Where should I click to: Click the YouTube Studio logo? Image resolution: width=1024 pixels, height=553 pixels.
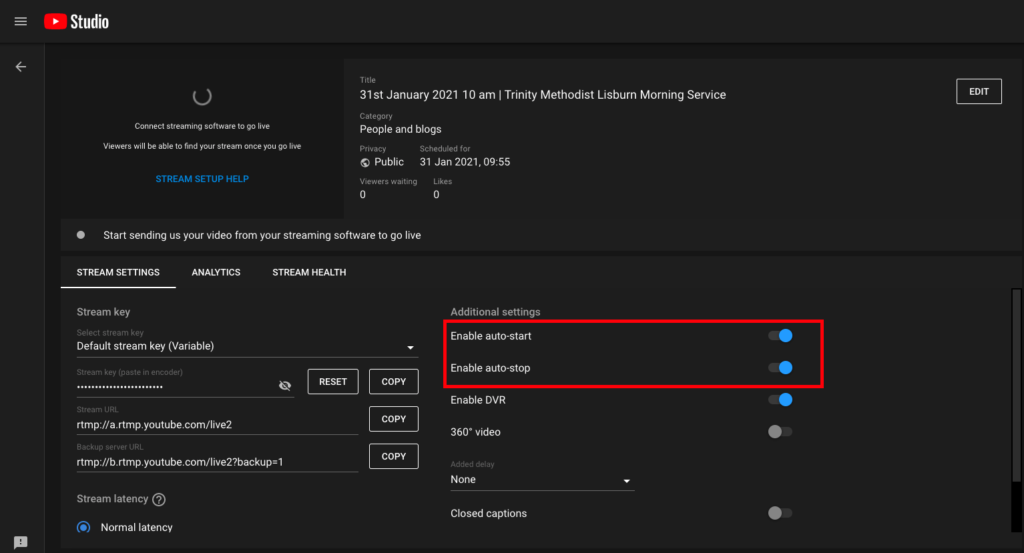76,22
